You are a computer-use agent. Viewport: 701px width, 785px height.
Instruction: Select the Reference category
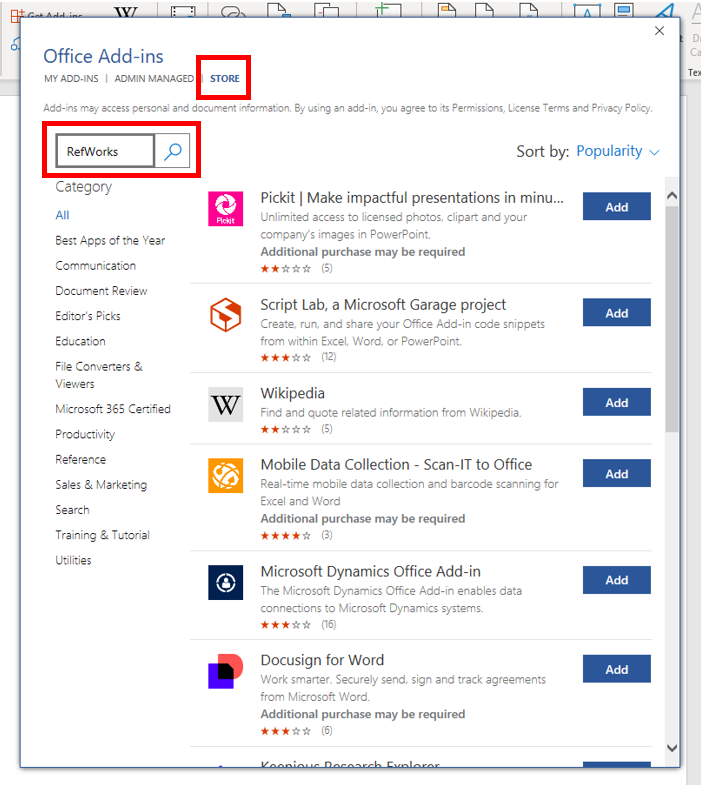point(80,460)
